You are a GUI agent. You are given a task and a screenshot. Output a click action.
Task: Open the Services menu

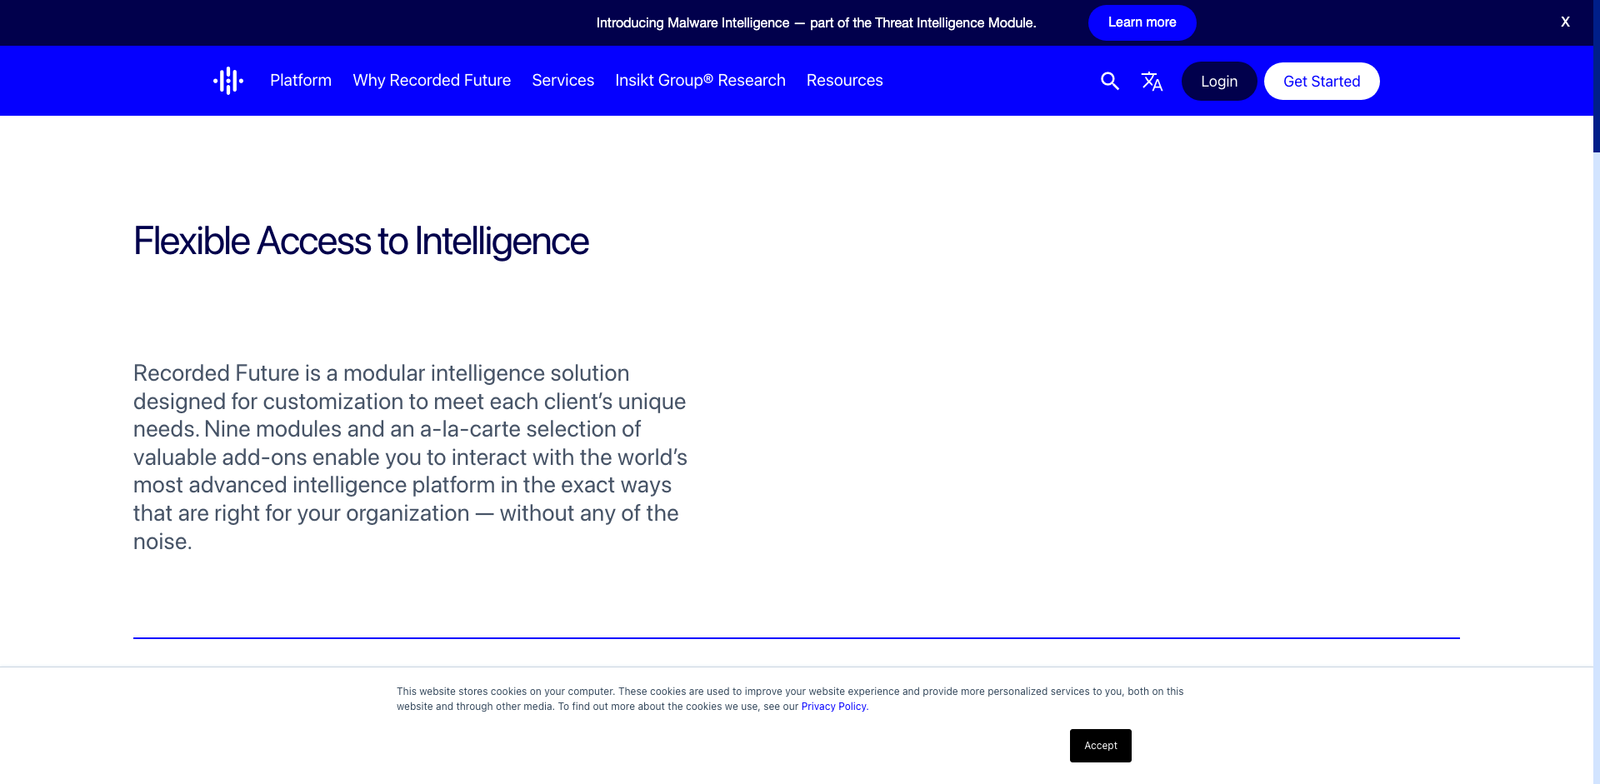coord(563,80)
